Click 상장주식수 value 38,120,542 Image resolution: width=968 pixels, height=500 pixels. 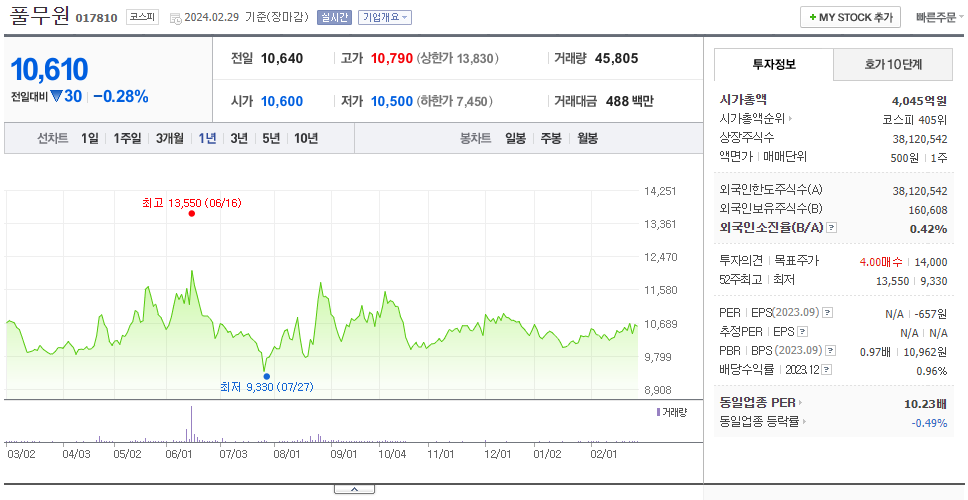pyautogui.click(x=920, y=139)
